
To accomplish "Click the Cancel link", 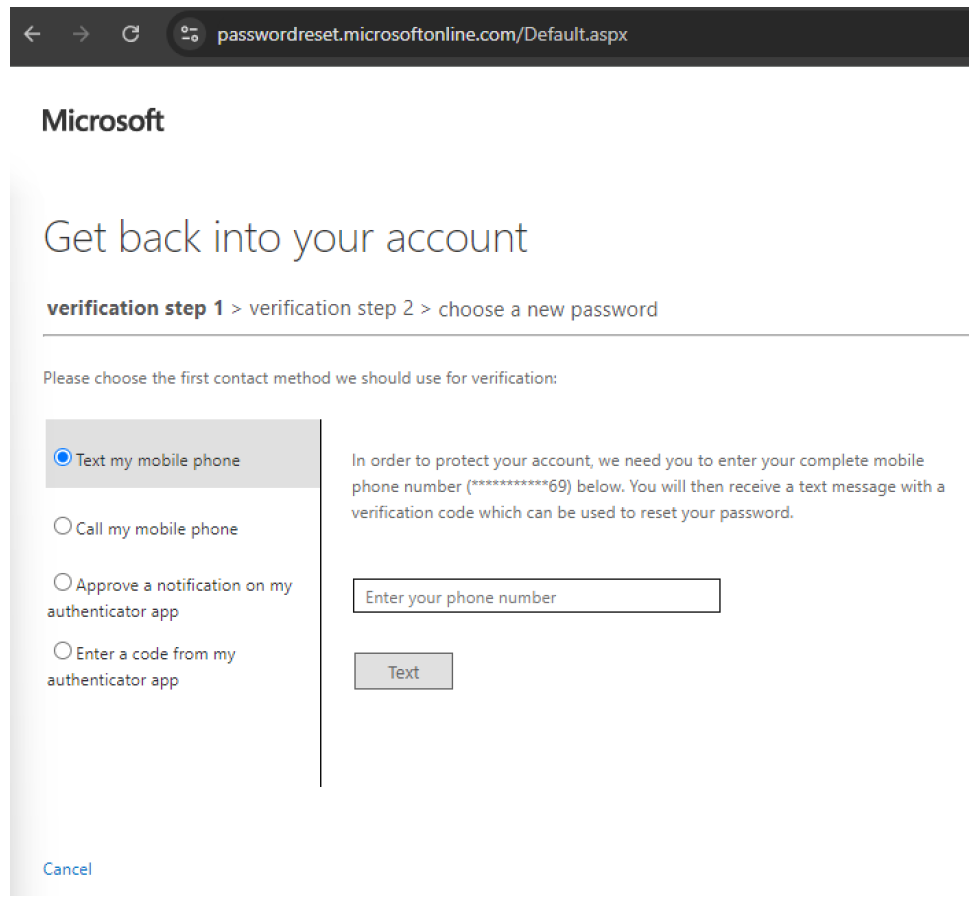I will pyautogui.click(x=67, y=869).
